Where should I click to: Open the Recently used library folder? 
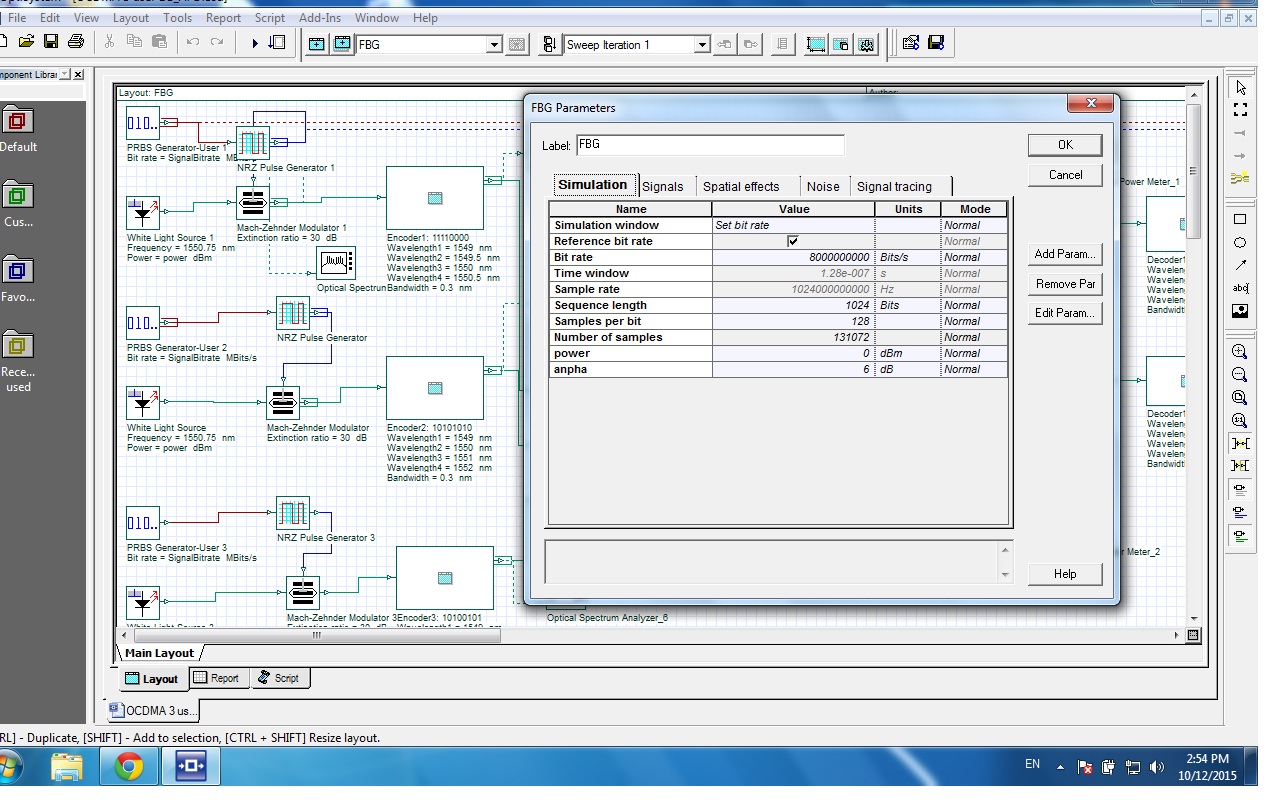(18, 347)
